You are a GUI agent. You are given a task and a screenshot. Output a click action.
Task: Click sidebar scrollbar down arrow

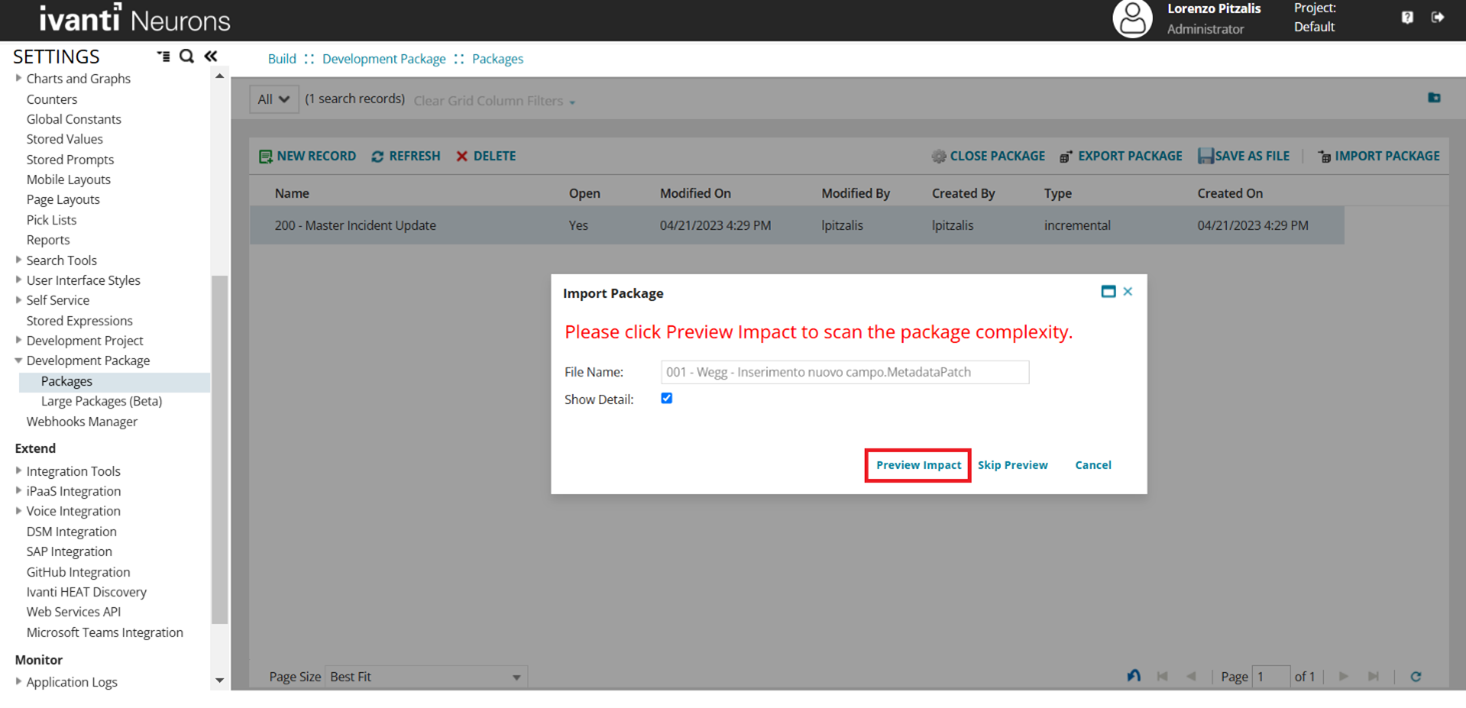[x=220, y=681]
